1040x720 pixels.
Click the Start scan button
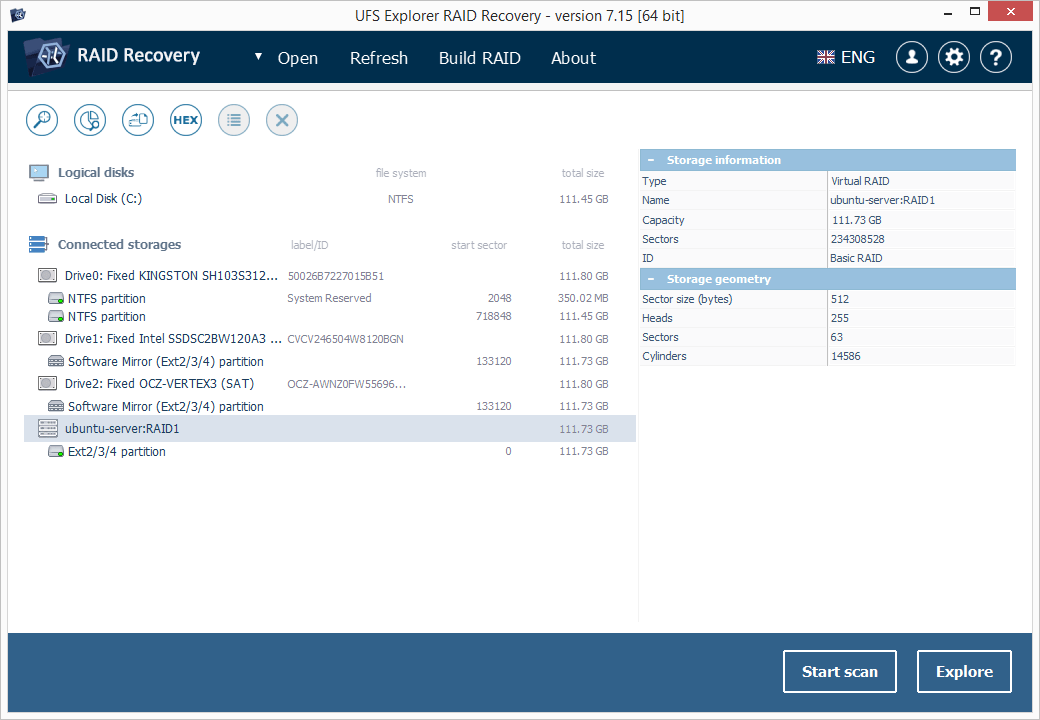point(840,672)
